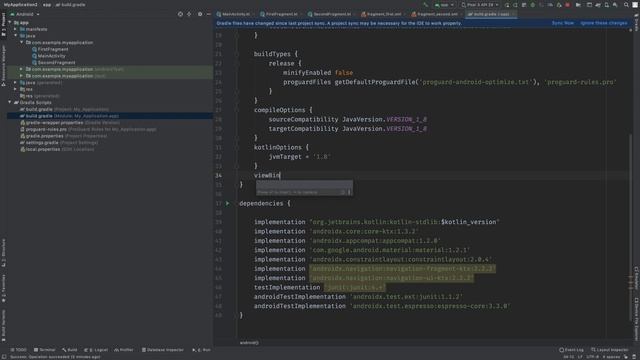Toggle the Build Variants side panel
Image resolution: width=640 pixels, height=360 pixels.
(4, 325)
